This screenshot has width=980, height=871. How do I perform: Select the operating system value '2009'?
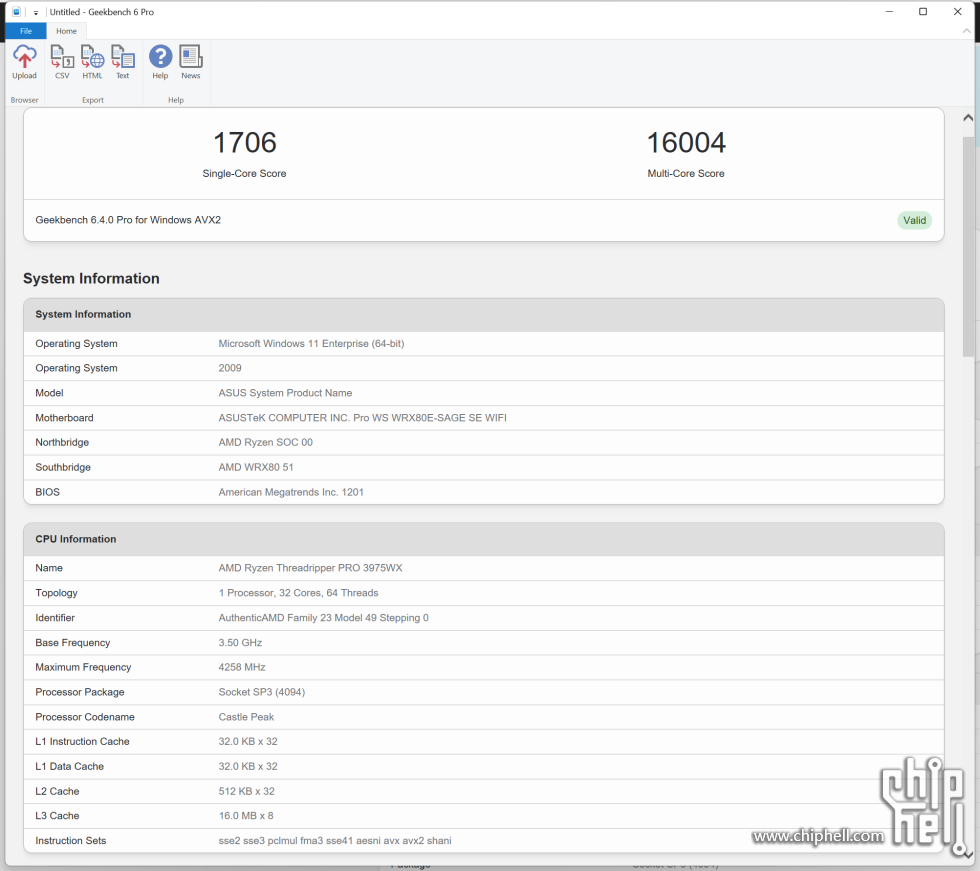pos(230,368)
